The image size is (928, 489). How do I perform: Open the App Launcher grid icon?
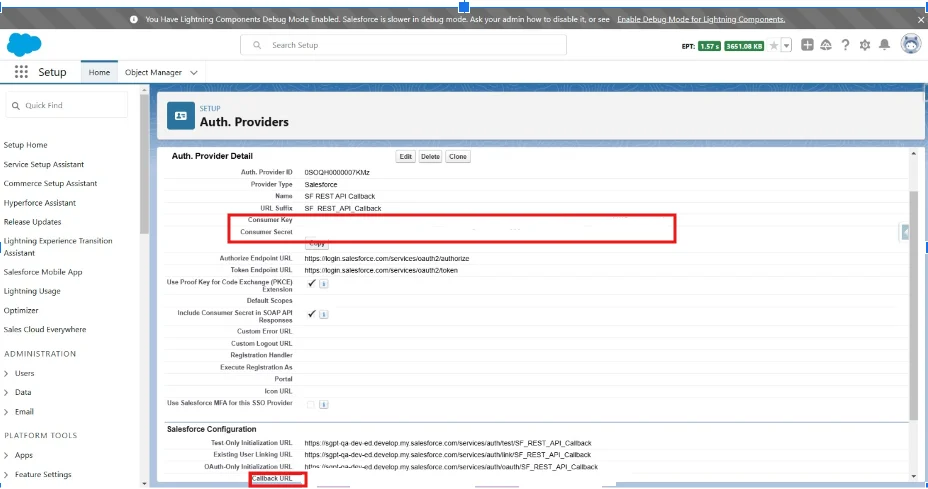[22, 72]
